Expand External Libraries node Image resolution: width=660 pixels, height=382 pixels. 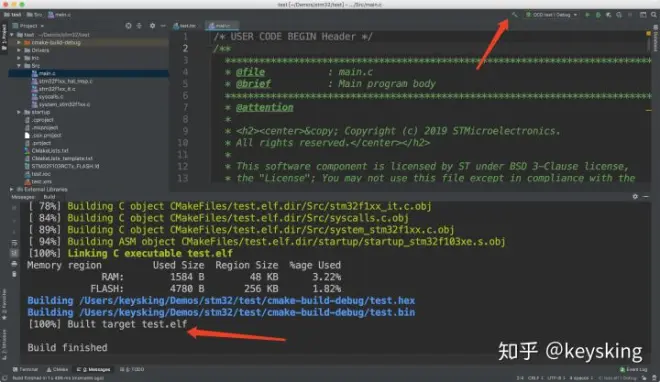12,189
